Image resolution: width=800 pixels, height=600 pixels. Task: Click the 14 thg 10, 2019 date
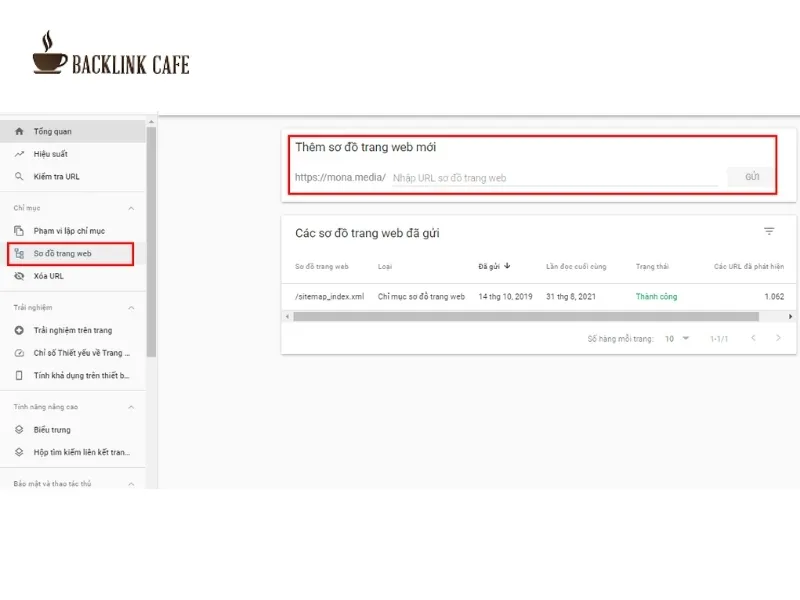(x=505, y=296)
